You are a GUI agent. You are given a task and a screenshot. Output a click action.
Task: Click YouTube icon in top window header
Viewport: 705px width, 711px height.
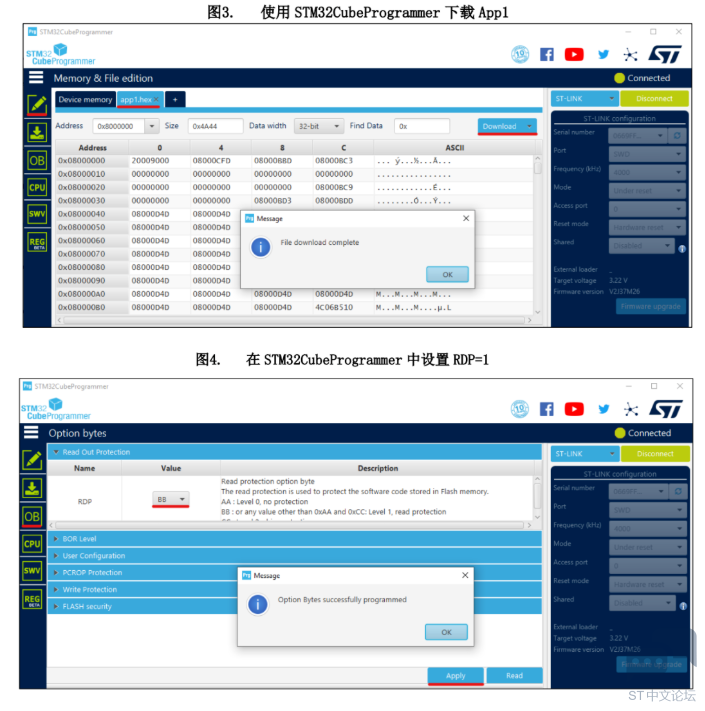574,54
